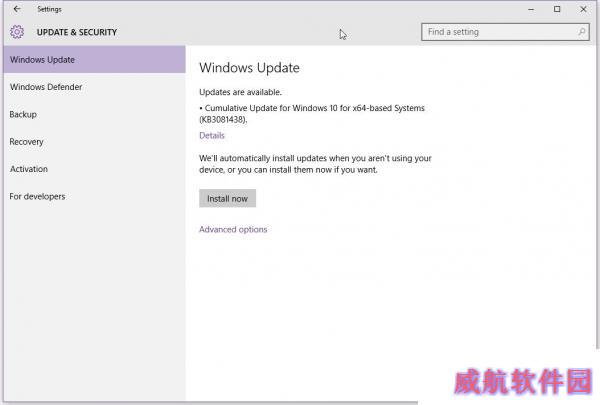Screen dimensions: 600x405
Task: Open Windows Defender settings
Action: (x=95, y=87)
